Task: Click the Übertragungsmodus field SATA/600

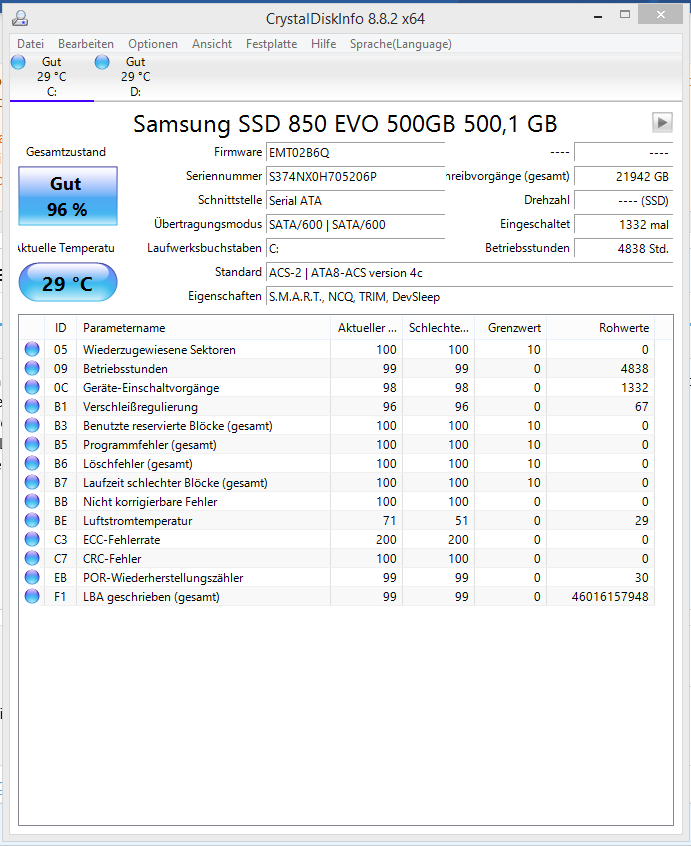Action: coord(355,224)
